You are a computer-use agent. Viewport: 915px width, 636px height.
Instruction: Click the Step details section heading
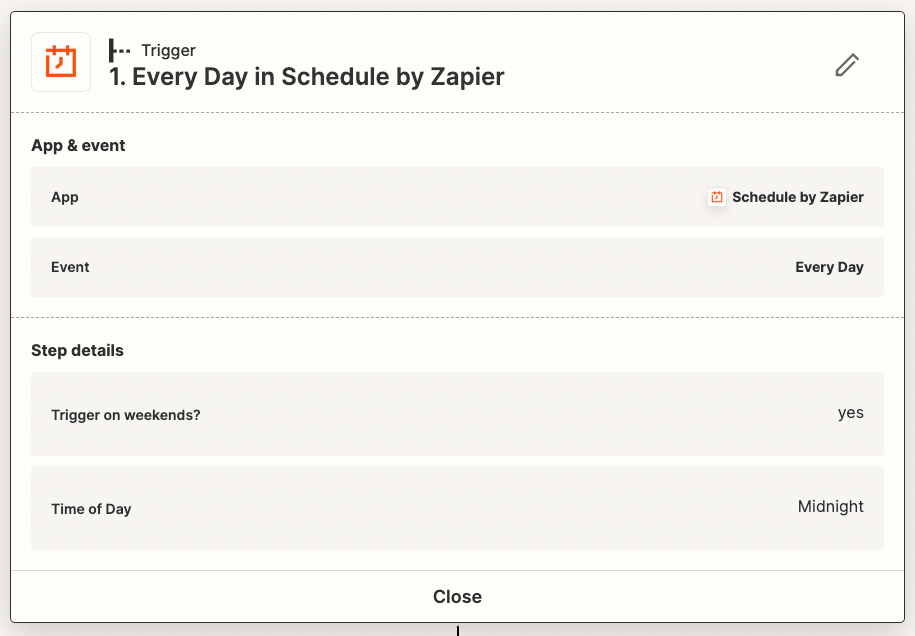[77, 350]
